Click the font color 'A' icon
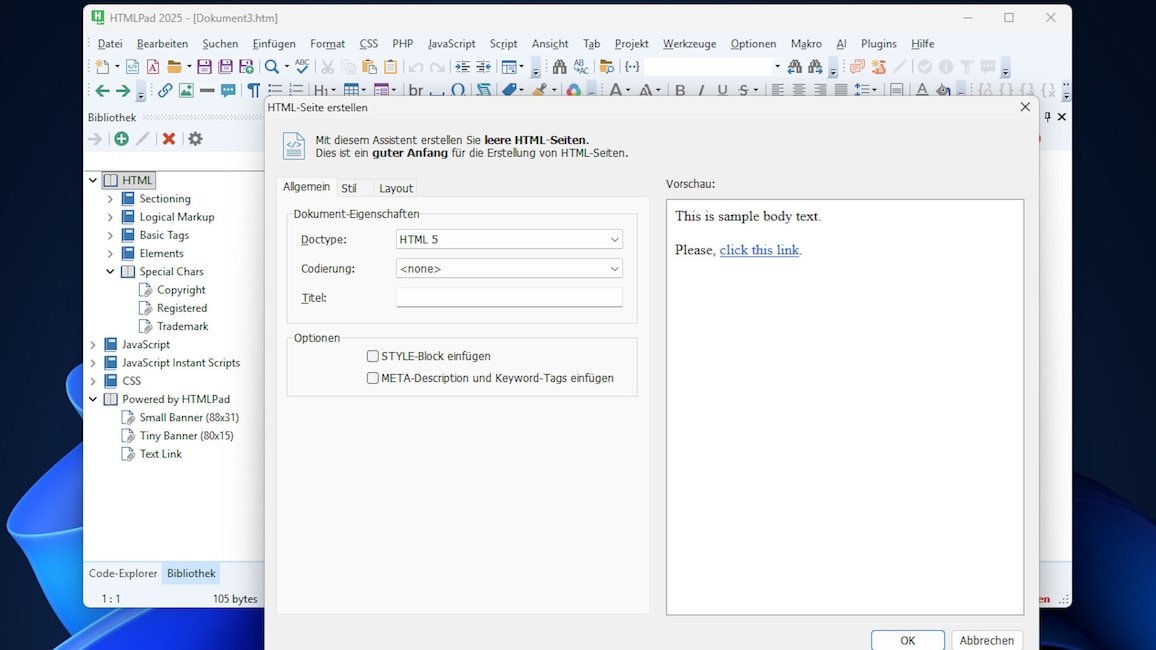This screenshot has height=650, width=1156. click(x=922, y=91)
